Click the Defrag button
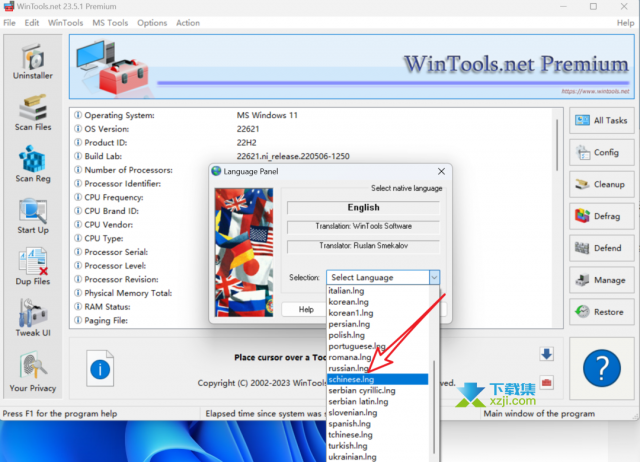Screen dimensions: 640x462 tap(602, 216)
